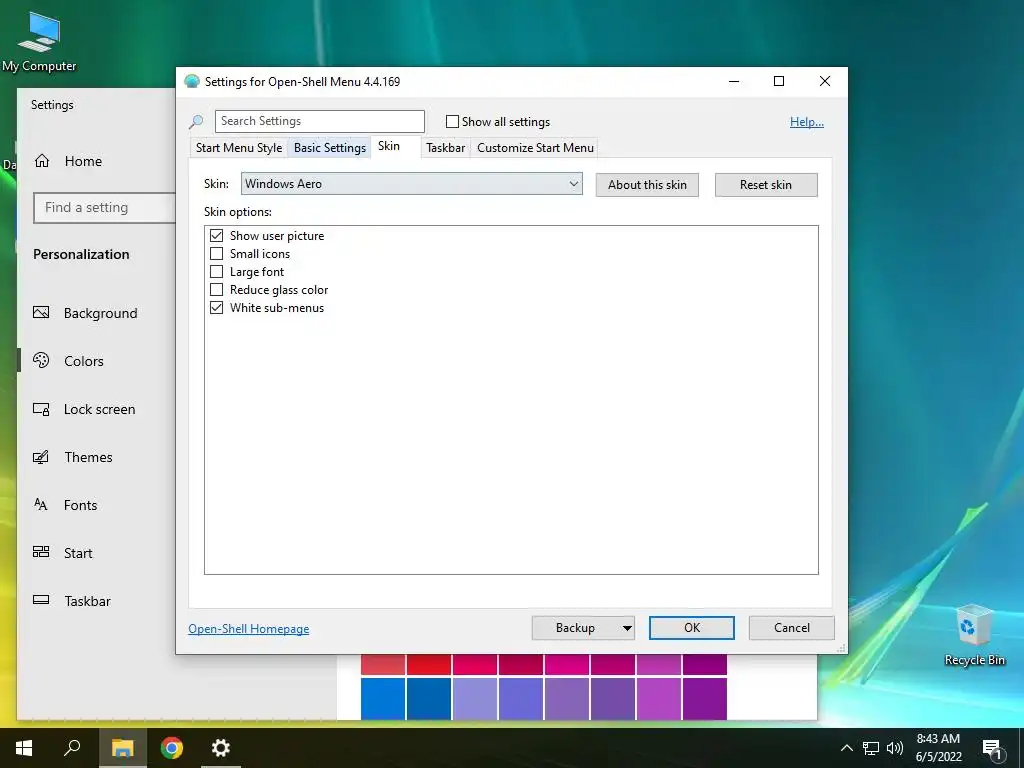Screen dimensions: 1024x768
Task: Confirm with the OK button
Action: point(692,628)
